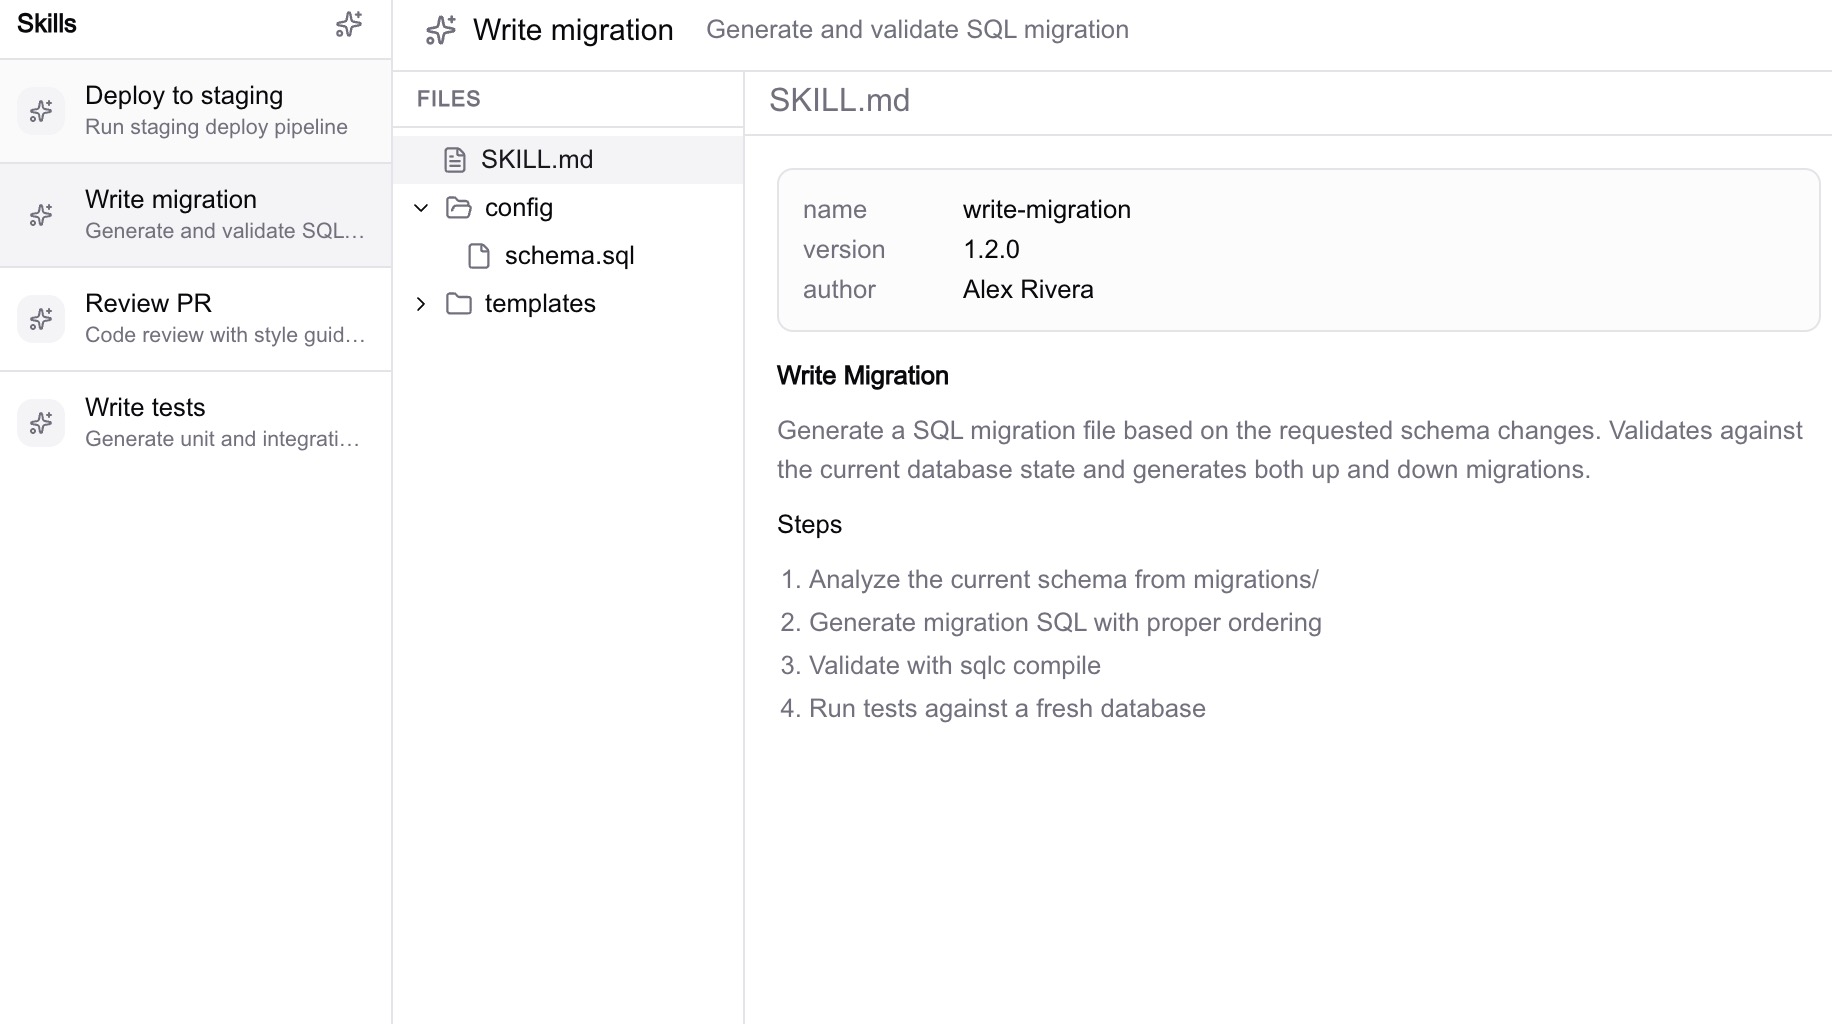
Task: Click the Write migration skill icon in sidebar
Action: pos(41,215)
